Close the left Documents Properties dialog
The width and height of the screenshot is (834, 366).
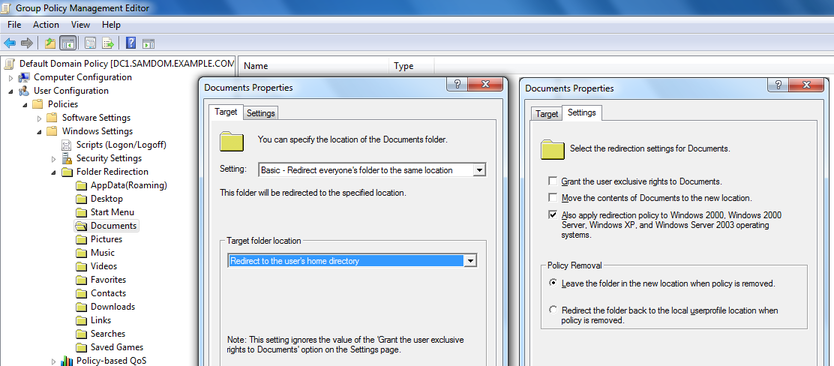[x=485, y=84]
